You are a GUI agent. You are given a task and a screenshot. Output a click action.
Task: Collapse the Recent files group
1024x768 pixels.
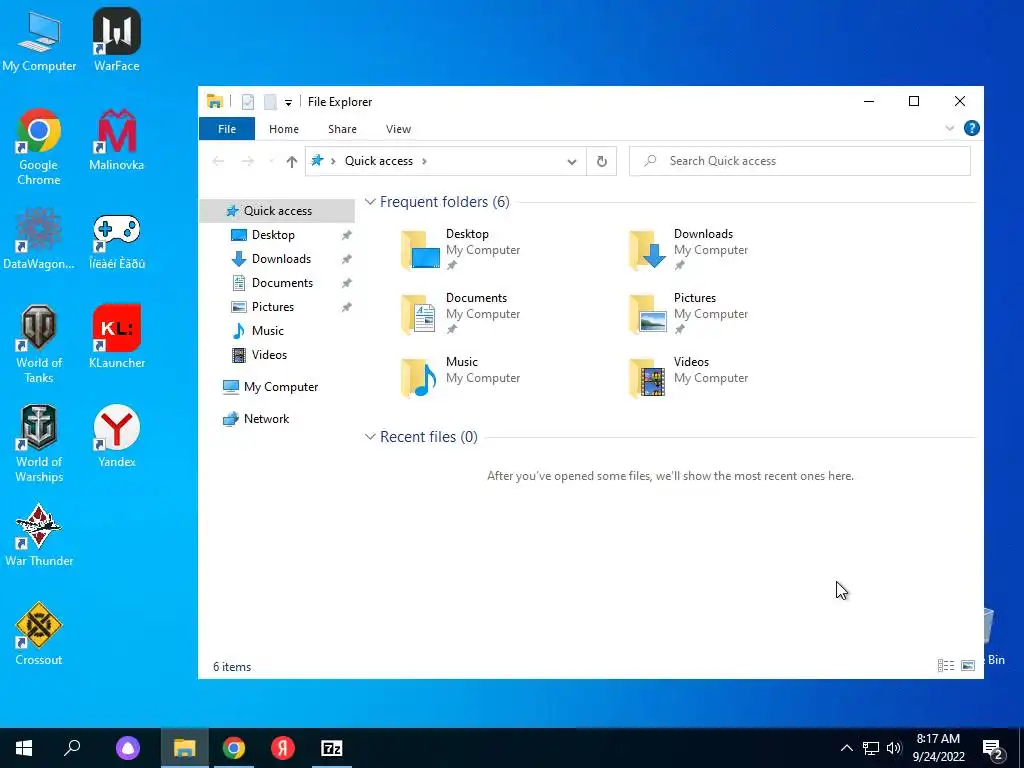click(370, 437)
